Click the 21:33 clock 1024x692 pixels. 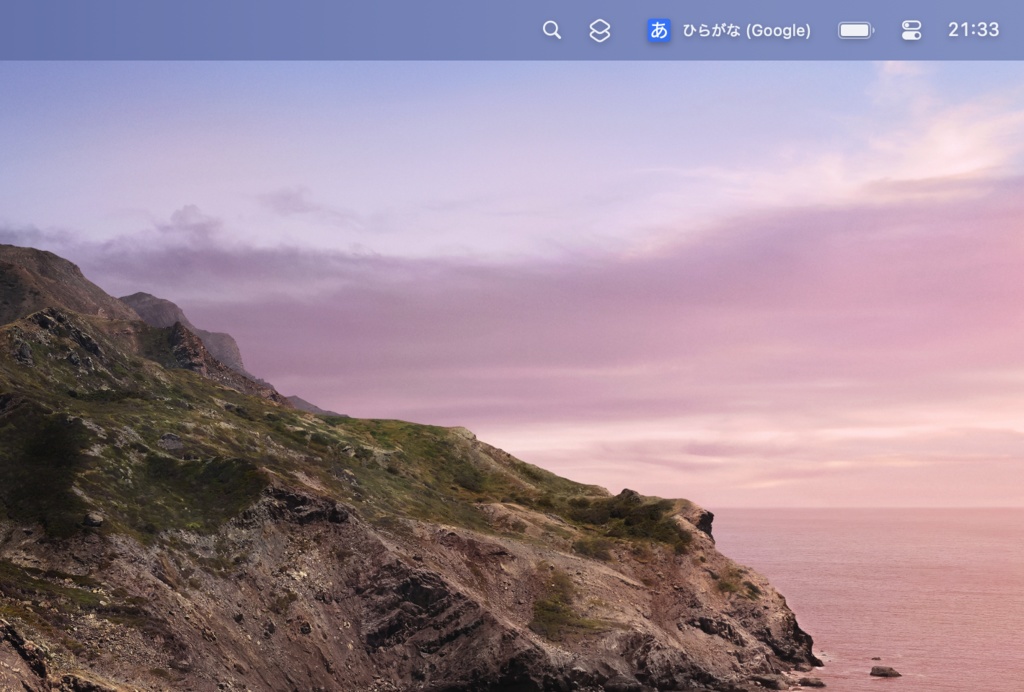pos(973,30)
